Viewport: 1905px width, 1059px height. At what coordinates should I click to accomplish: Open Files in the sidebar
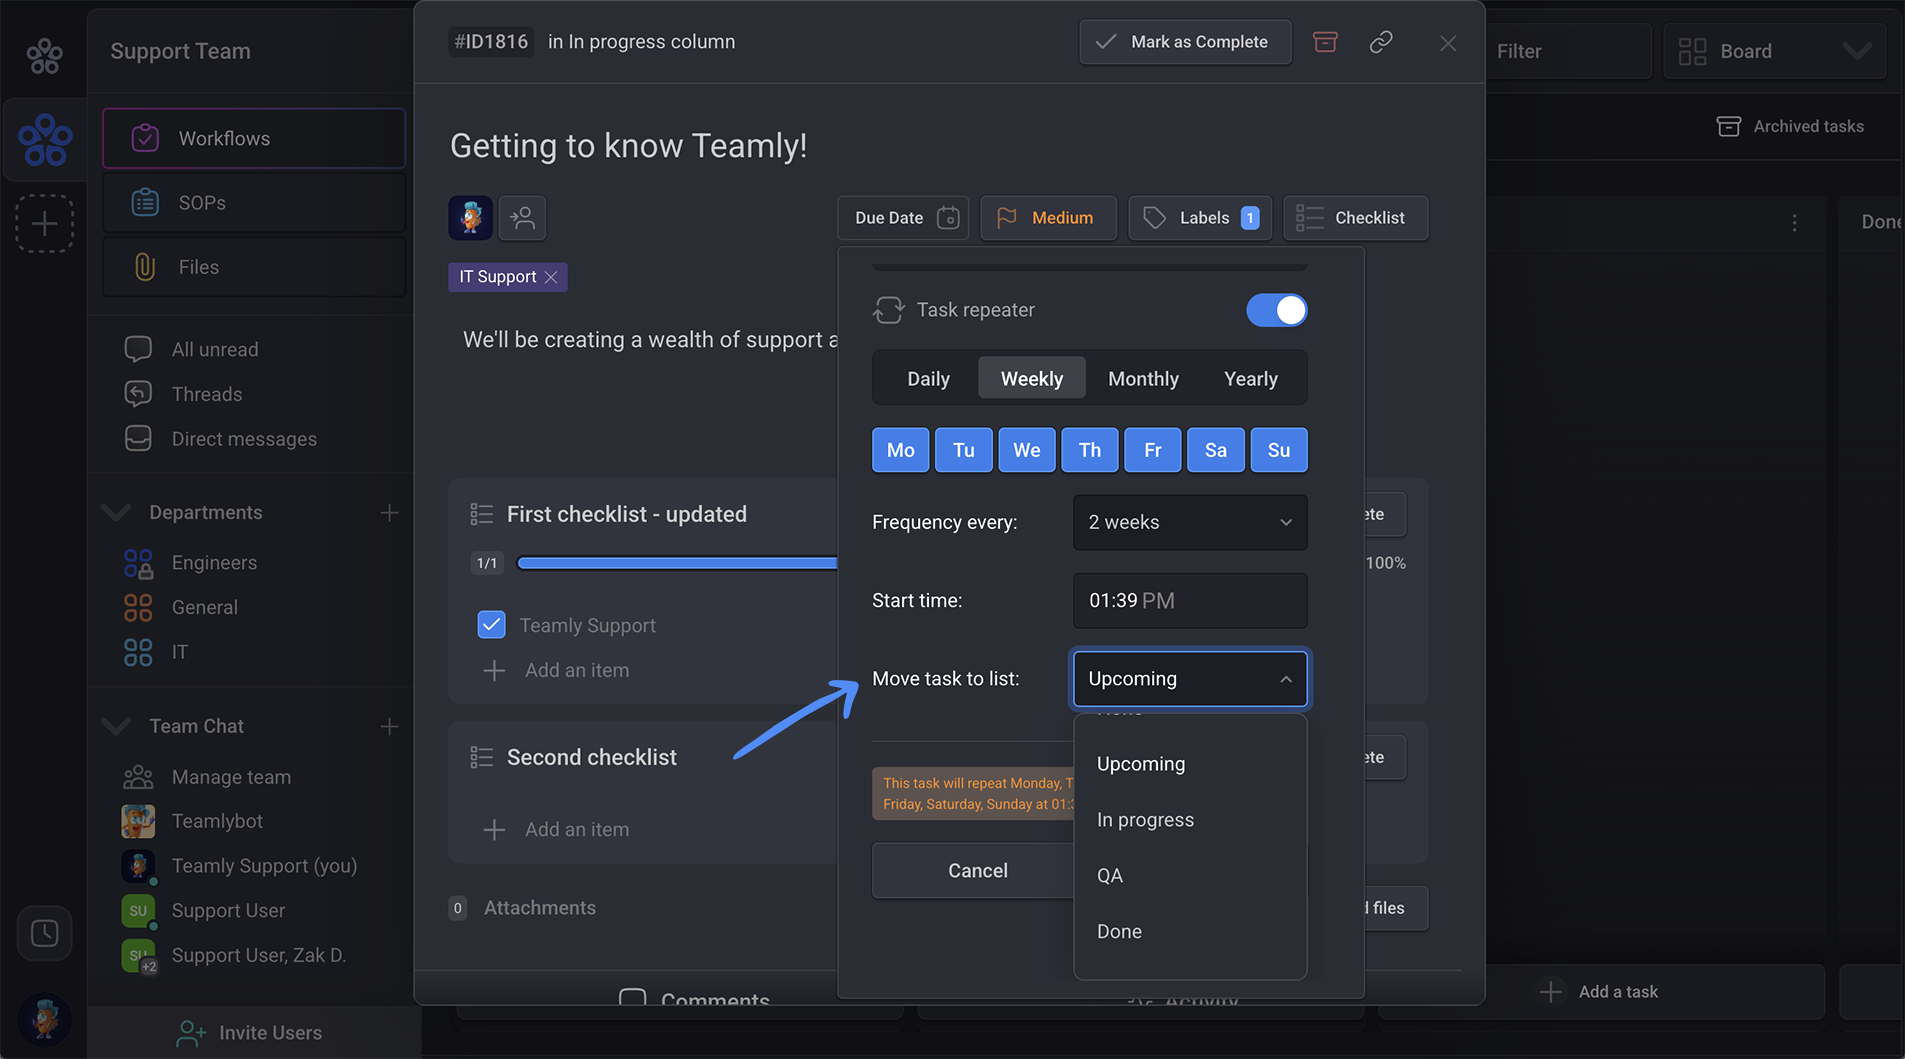254,267
